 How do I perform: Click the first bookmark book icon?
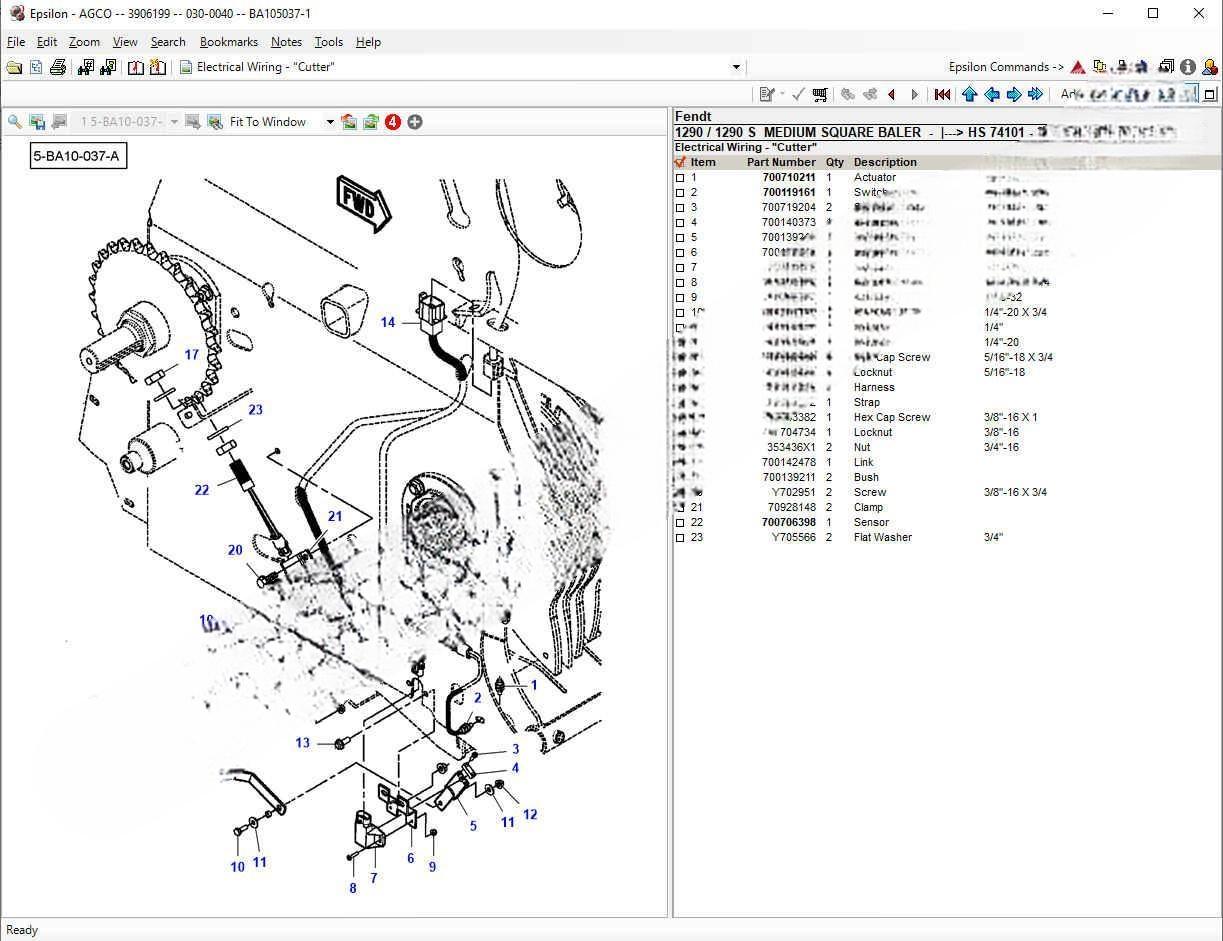coord(135,67)
